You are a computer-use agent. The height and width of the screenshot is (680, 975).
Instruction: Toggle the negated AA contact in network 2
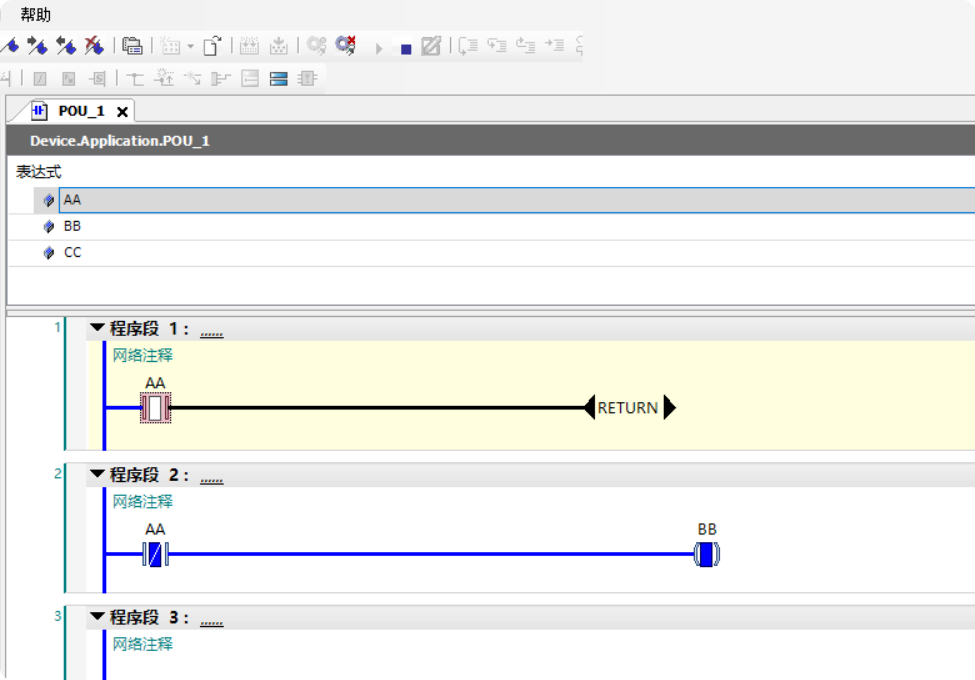[155, 554]
